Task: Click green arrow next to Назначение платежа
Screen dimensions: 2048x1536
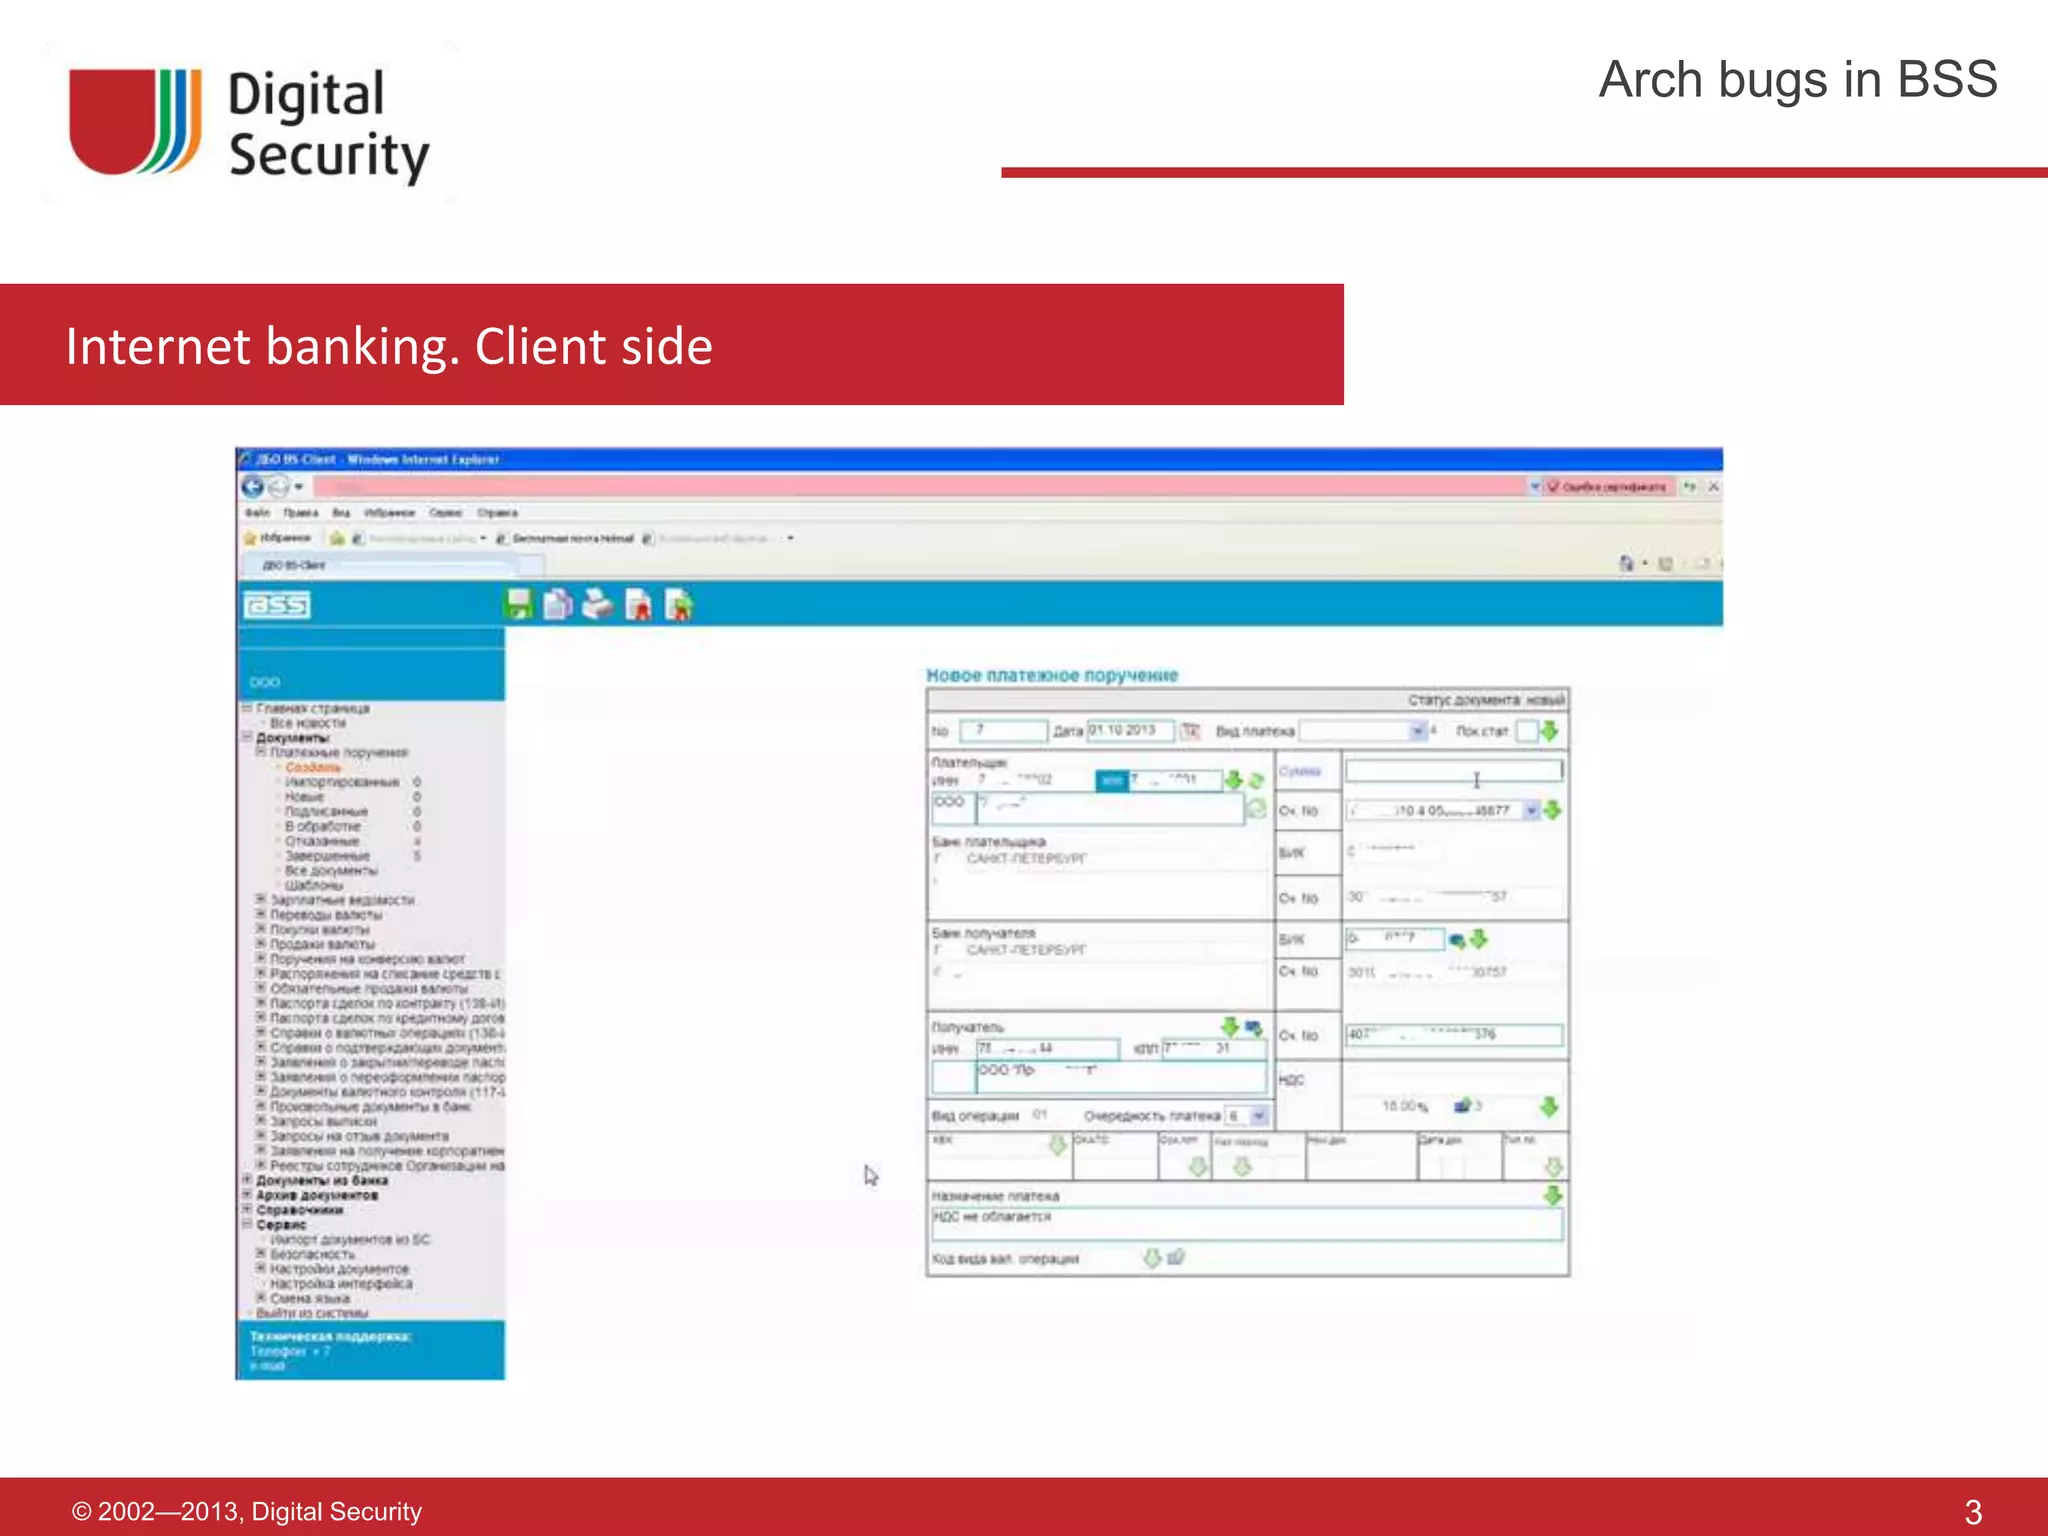Action: click(x=1552, y=1195)
